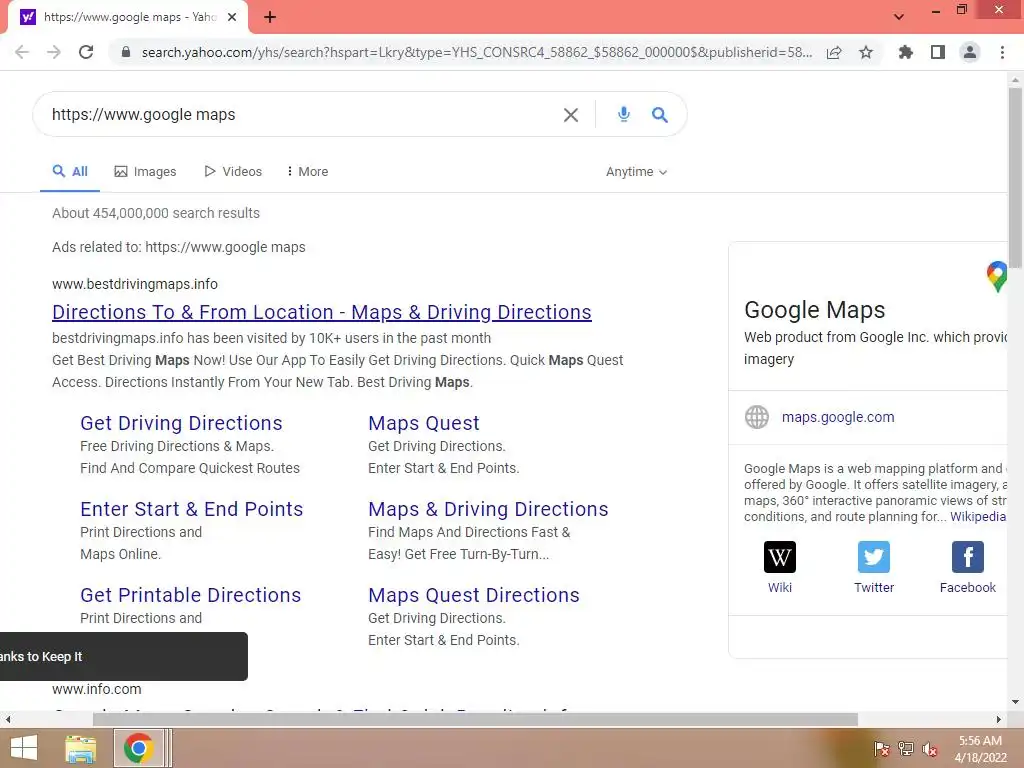Select the All results tab
The image size is (1024, 768).
click(70, 171)
